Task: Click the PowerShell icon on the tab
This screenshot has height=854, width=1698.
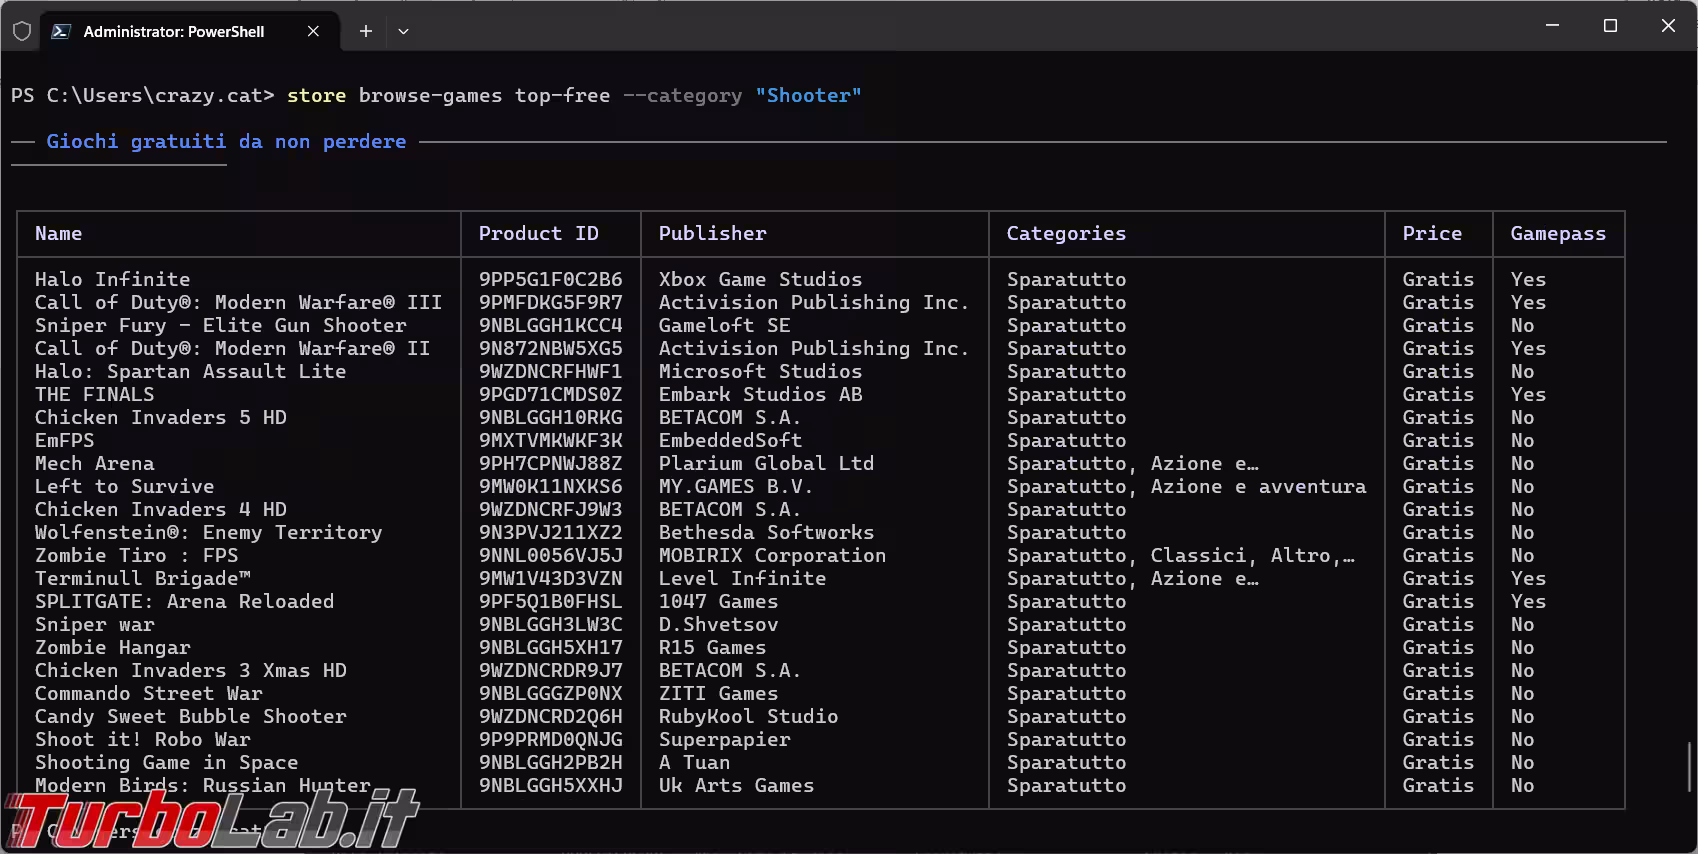Action: (61, 31)
